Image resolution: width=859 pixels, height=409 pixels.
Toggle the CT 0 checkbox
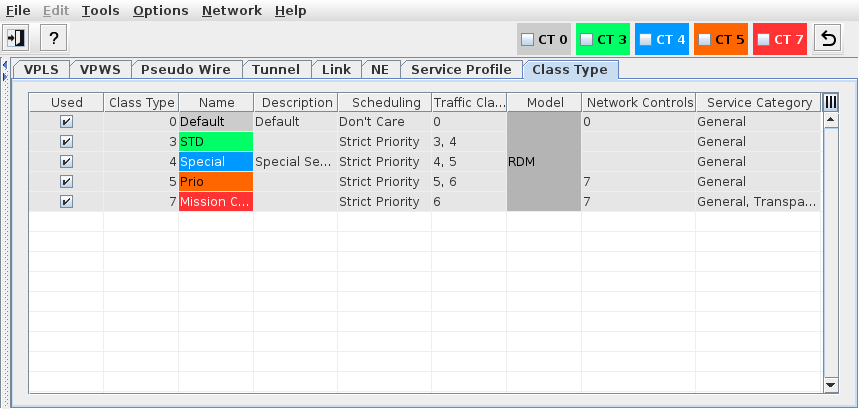point(527,40)
